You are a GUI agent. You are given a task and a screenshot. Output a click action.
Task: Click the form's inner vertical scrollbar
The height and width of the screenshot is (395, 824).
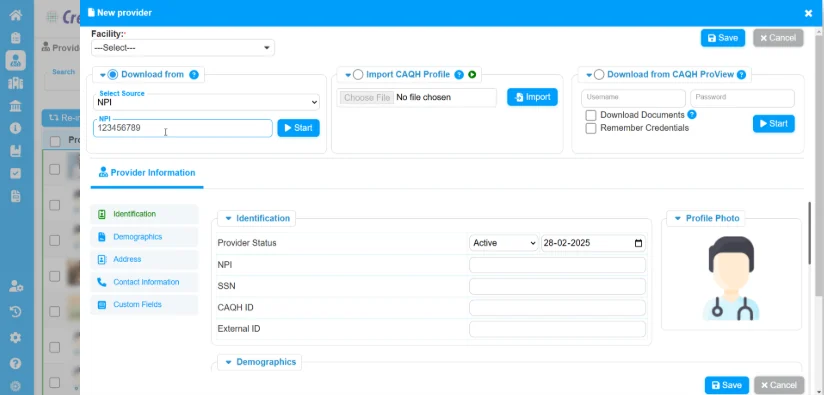810,233
